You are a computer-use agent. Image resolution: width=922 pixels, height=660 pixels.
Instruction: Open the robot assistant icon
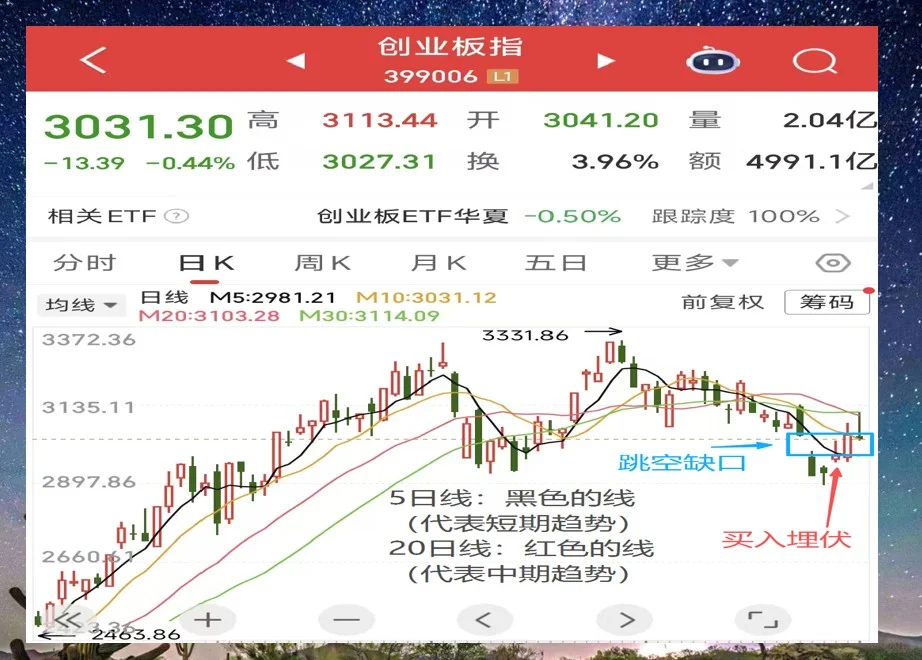pyautogui.click(x=713, y=60)
